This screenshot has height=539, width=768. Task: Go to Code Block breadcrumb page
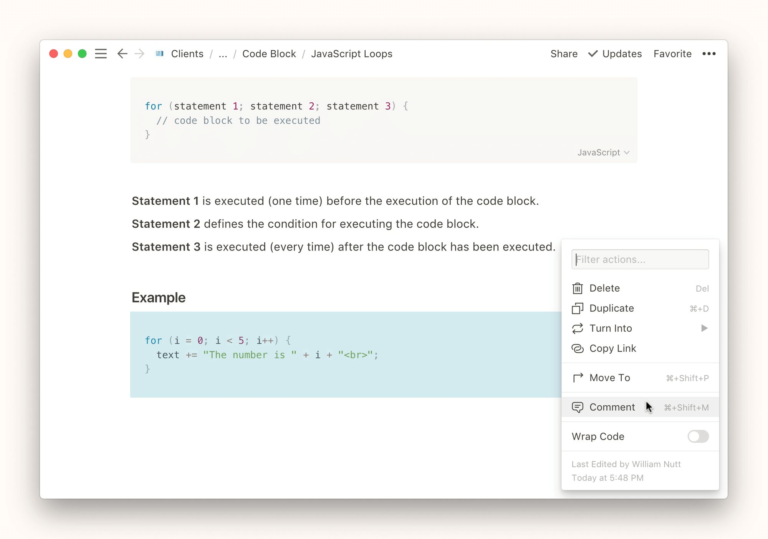269,54
